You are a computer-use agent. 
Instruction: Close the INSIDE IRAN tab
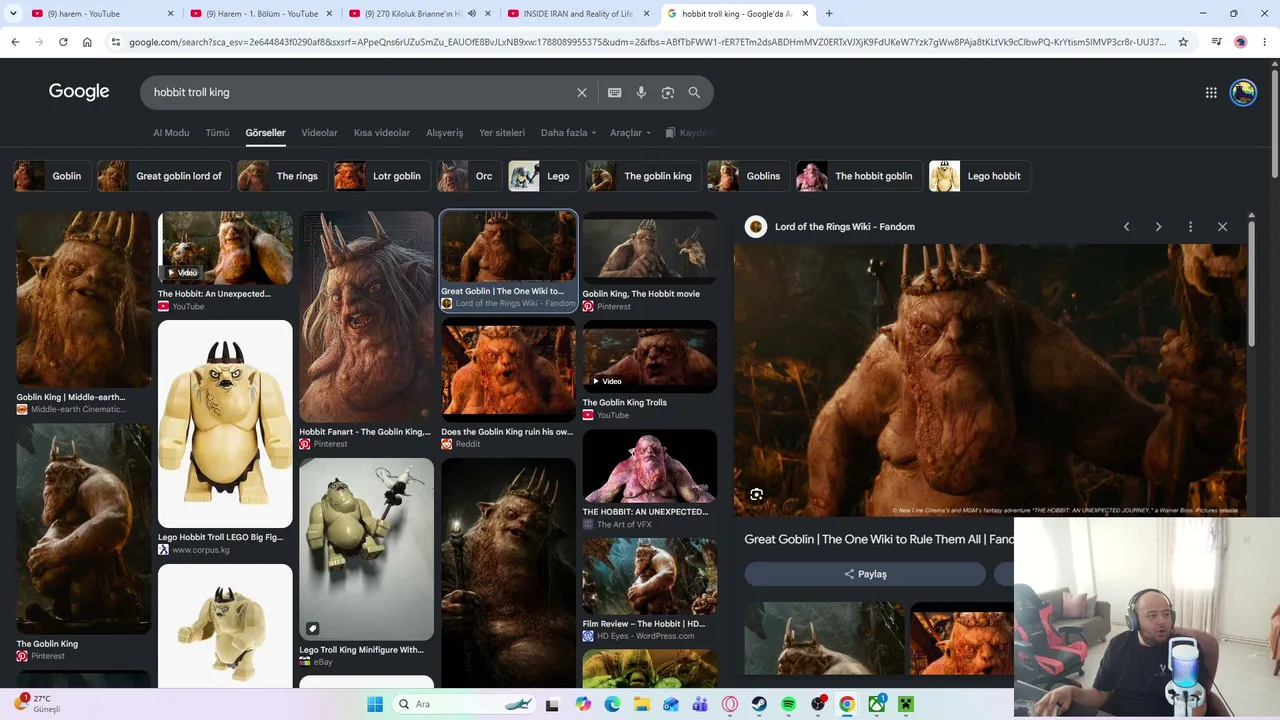tap(646, 14)
